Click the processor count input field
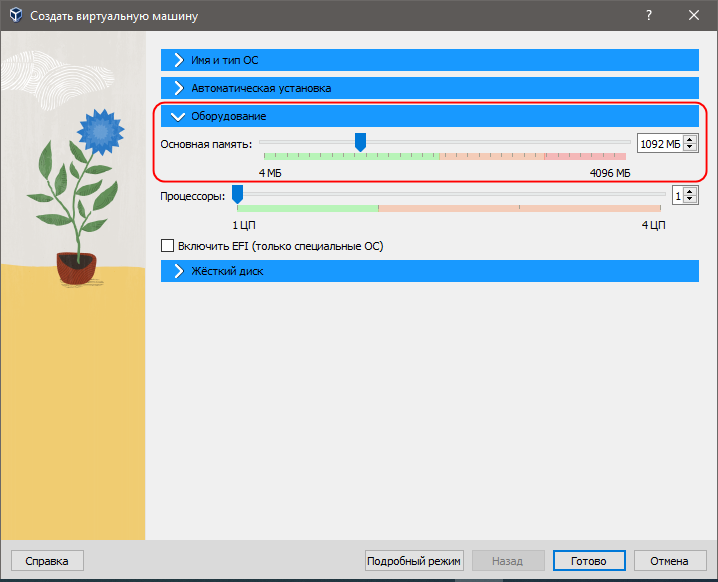 coord(678,196)
